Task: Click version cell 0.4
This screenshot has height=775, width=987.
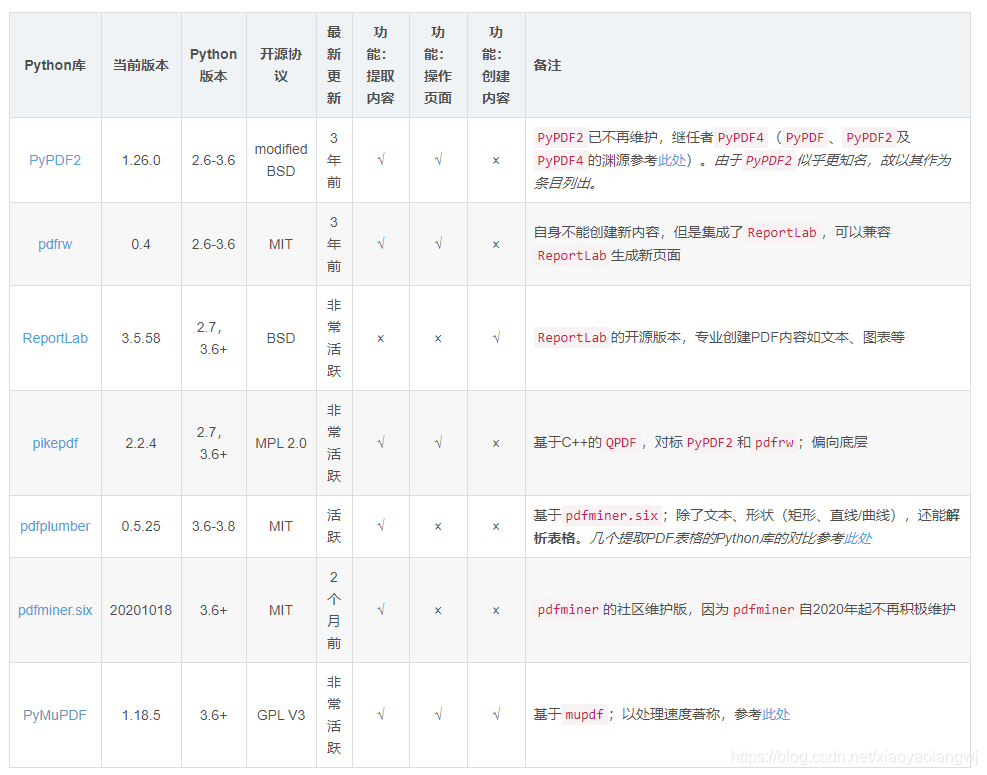Action: [x=141, y=244]
